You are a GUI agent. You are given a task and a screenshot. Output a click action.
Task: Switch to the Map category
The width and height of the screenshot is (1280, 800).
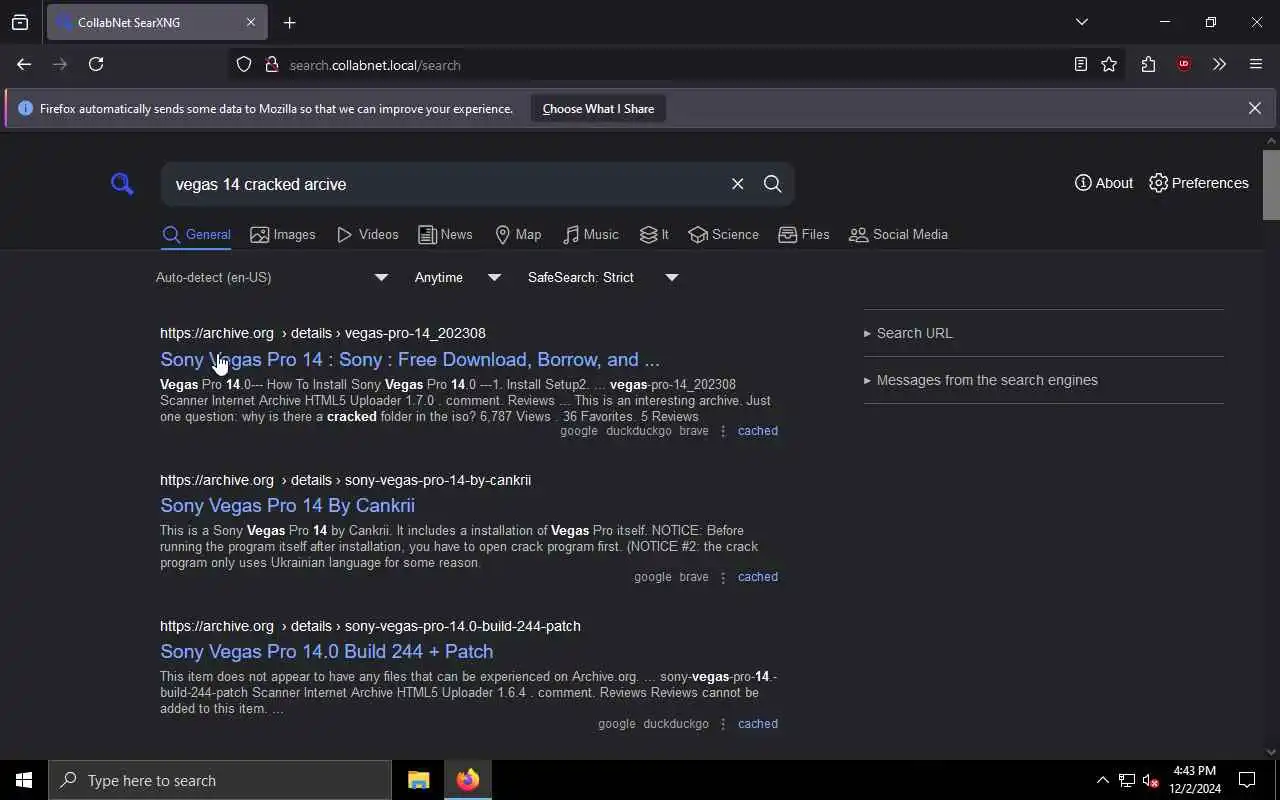click(518, 234)
